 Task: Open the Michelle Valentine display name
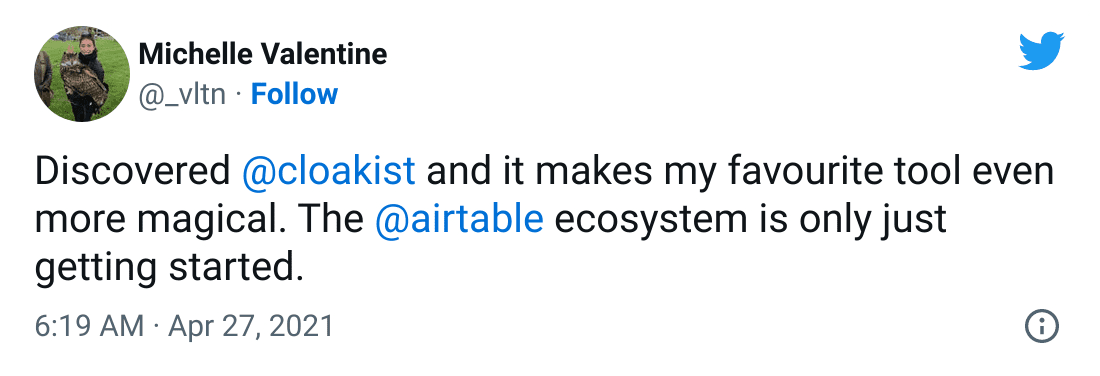tap(263, 54)
